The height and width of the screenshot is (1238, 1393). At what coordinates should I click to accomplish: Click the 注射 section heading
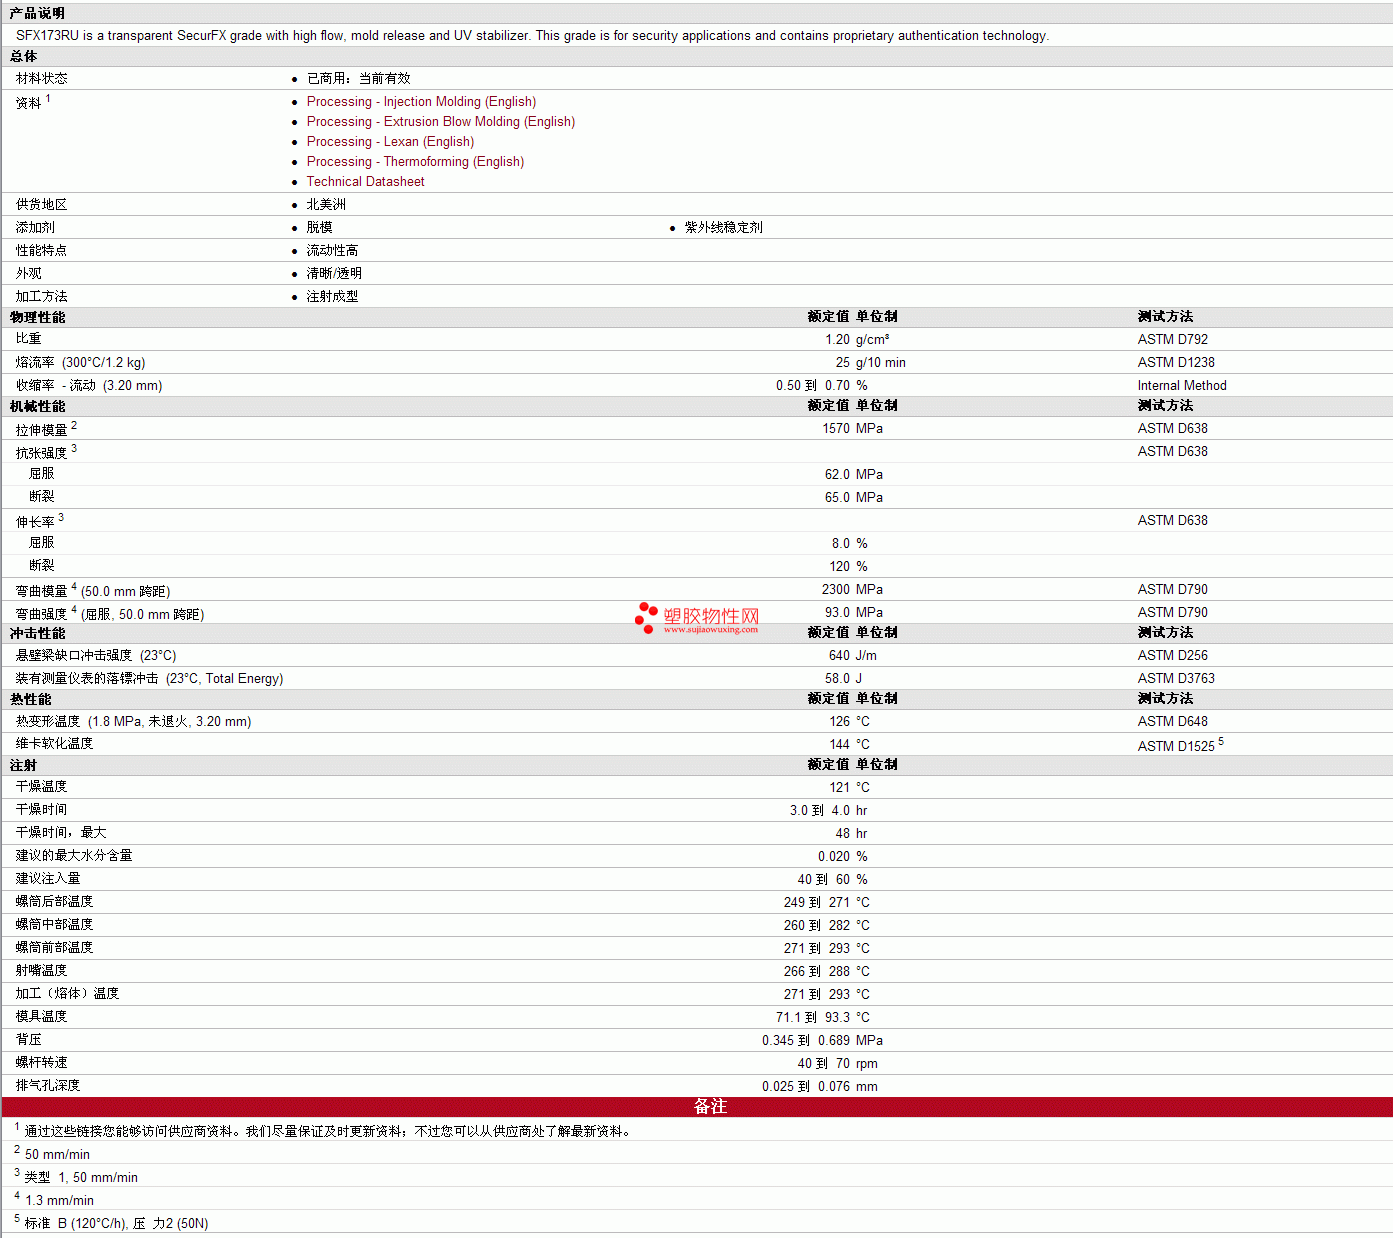(x=24, y=766)
